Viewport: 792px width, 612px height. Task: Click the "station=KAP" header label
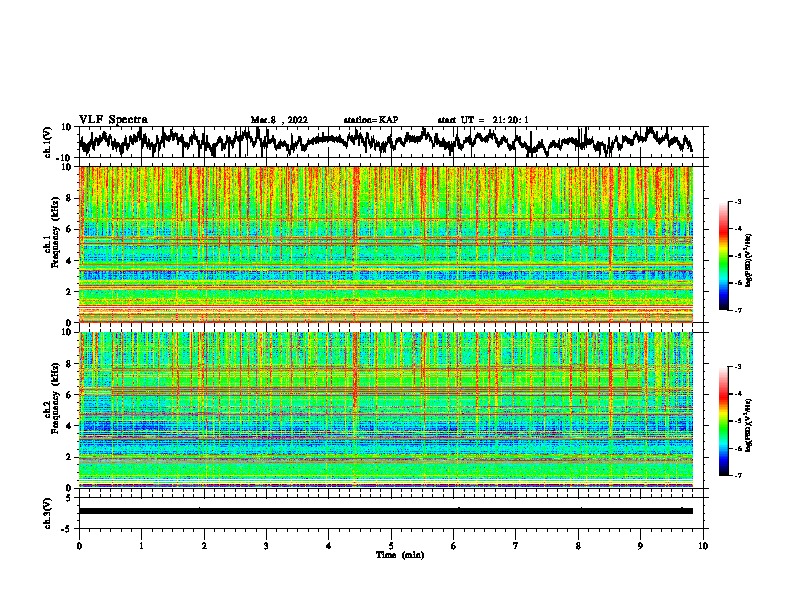click(x=371, y=120)
